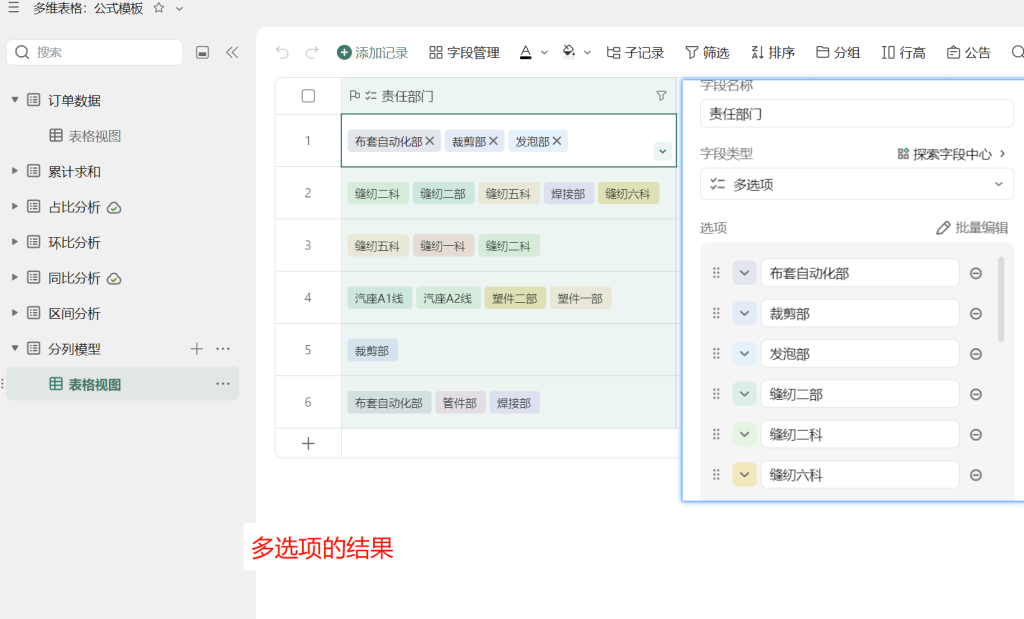This screenshot has height=619, width=1024.
Task: Open the row 1 cell dropdown arrow
Action: (662, 151)
